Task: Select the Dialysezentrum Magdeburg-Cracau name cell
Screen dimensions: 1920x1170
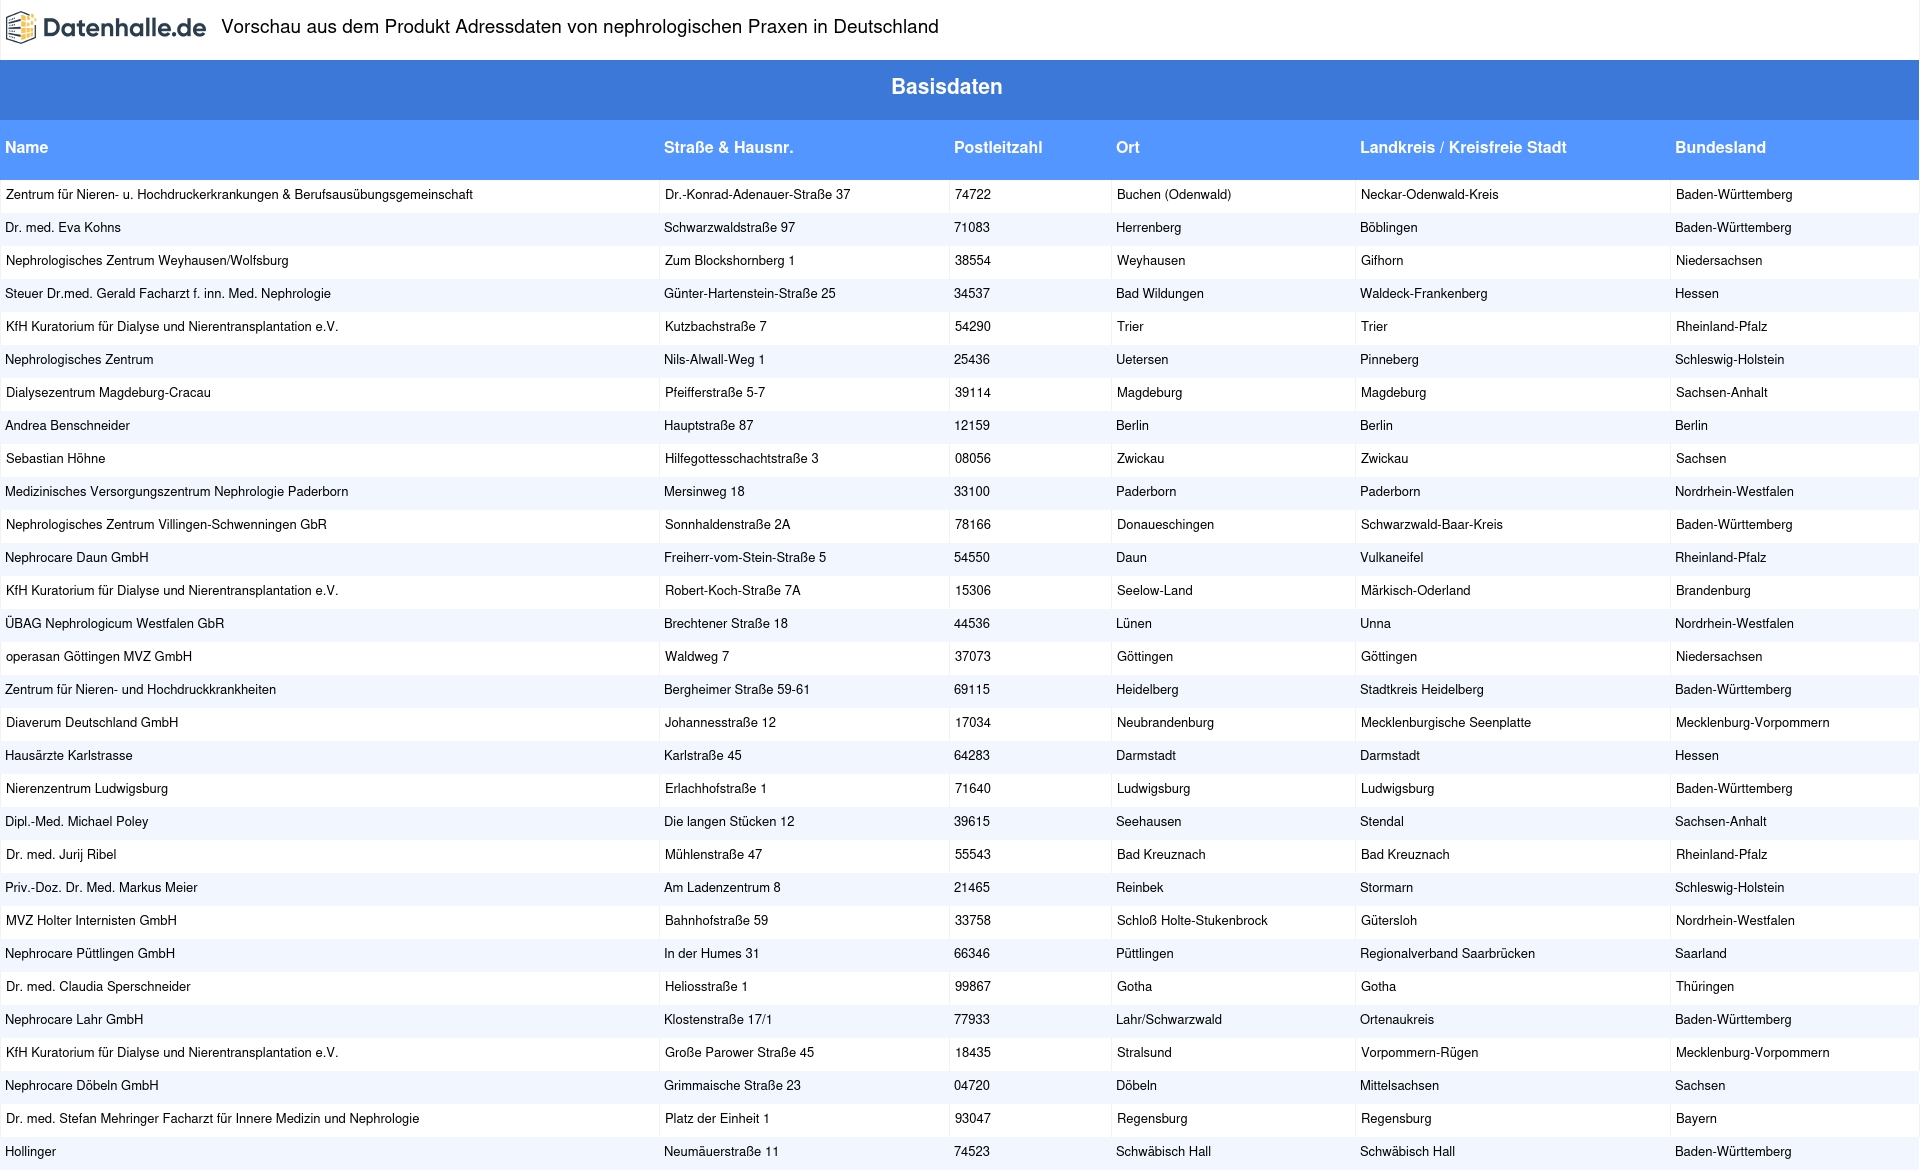Action: pyautogui.click(x=108, y=393)
